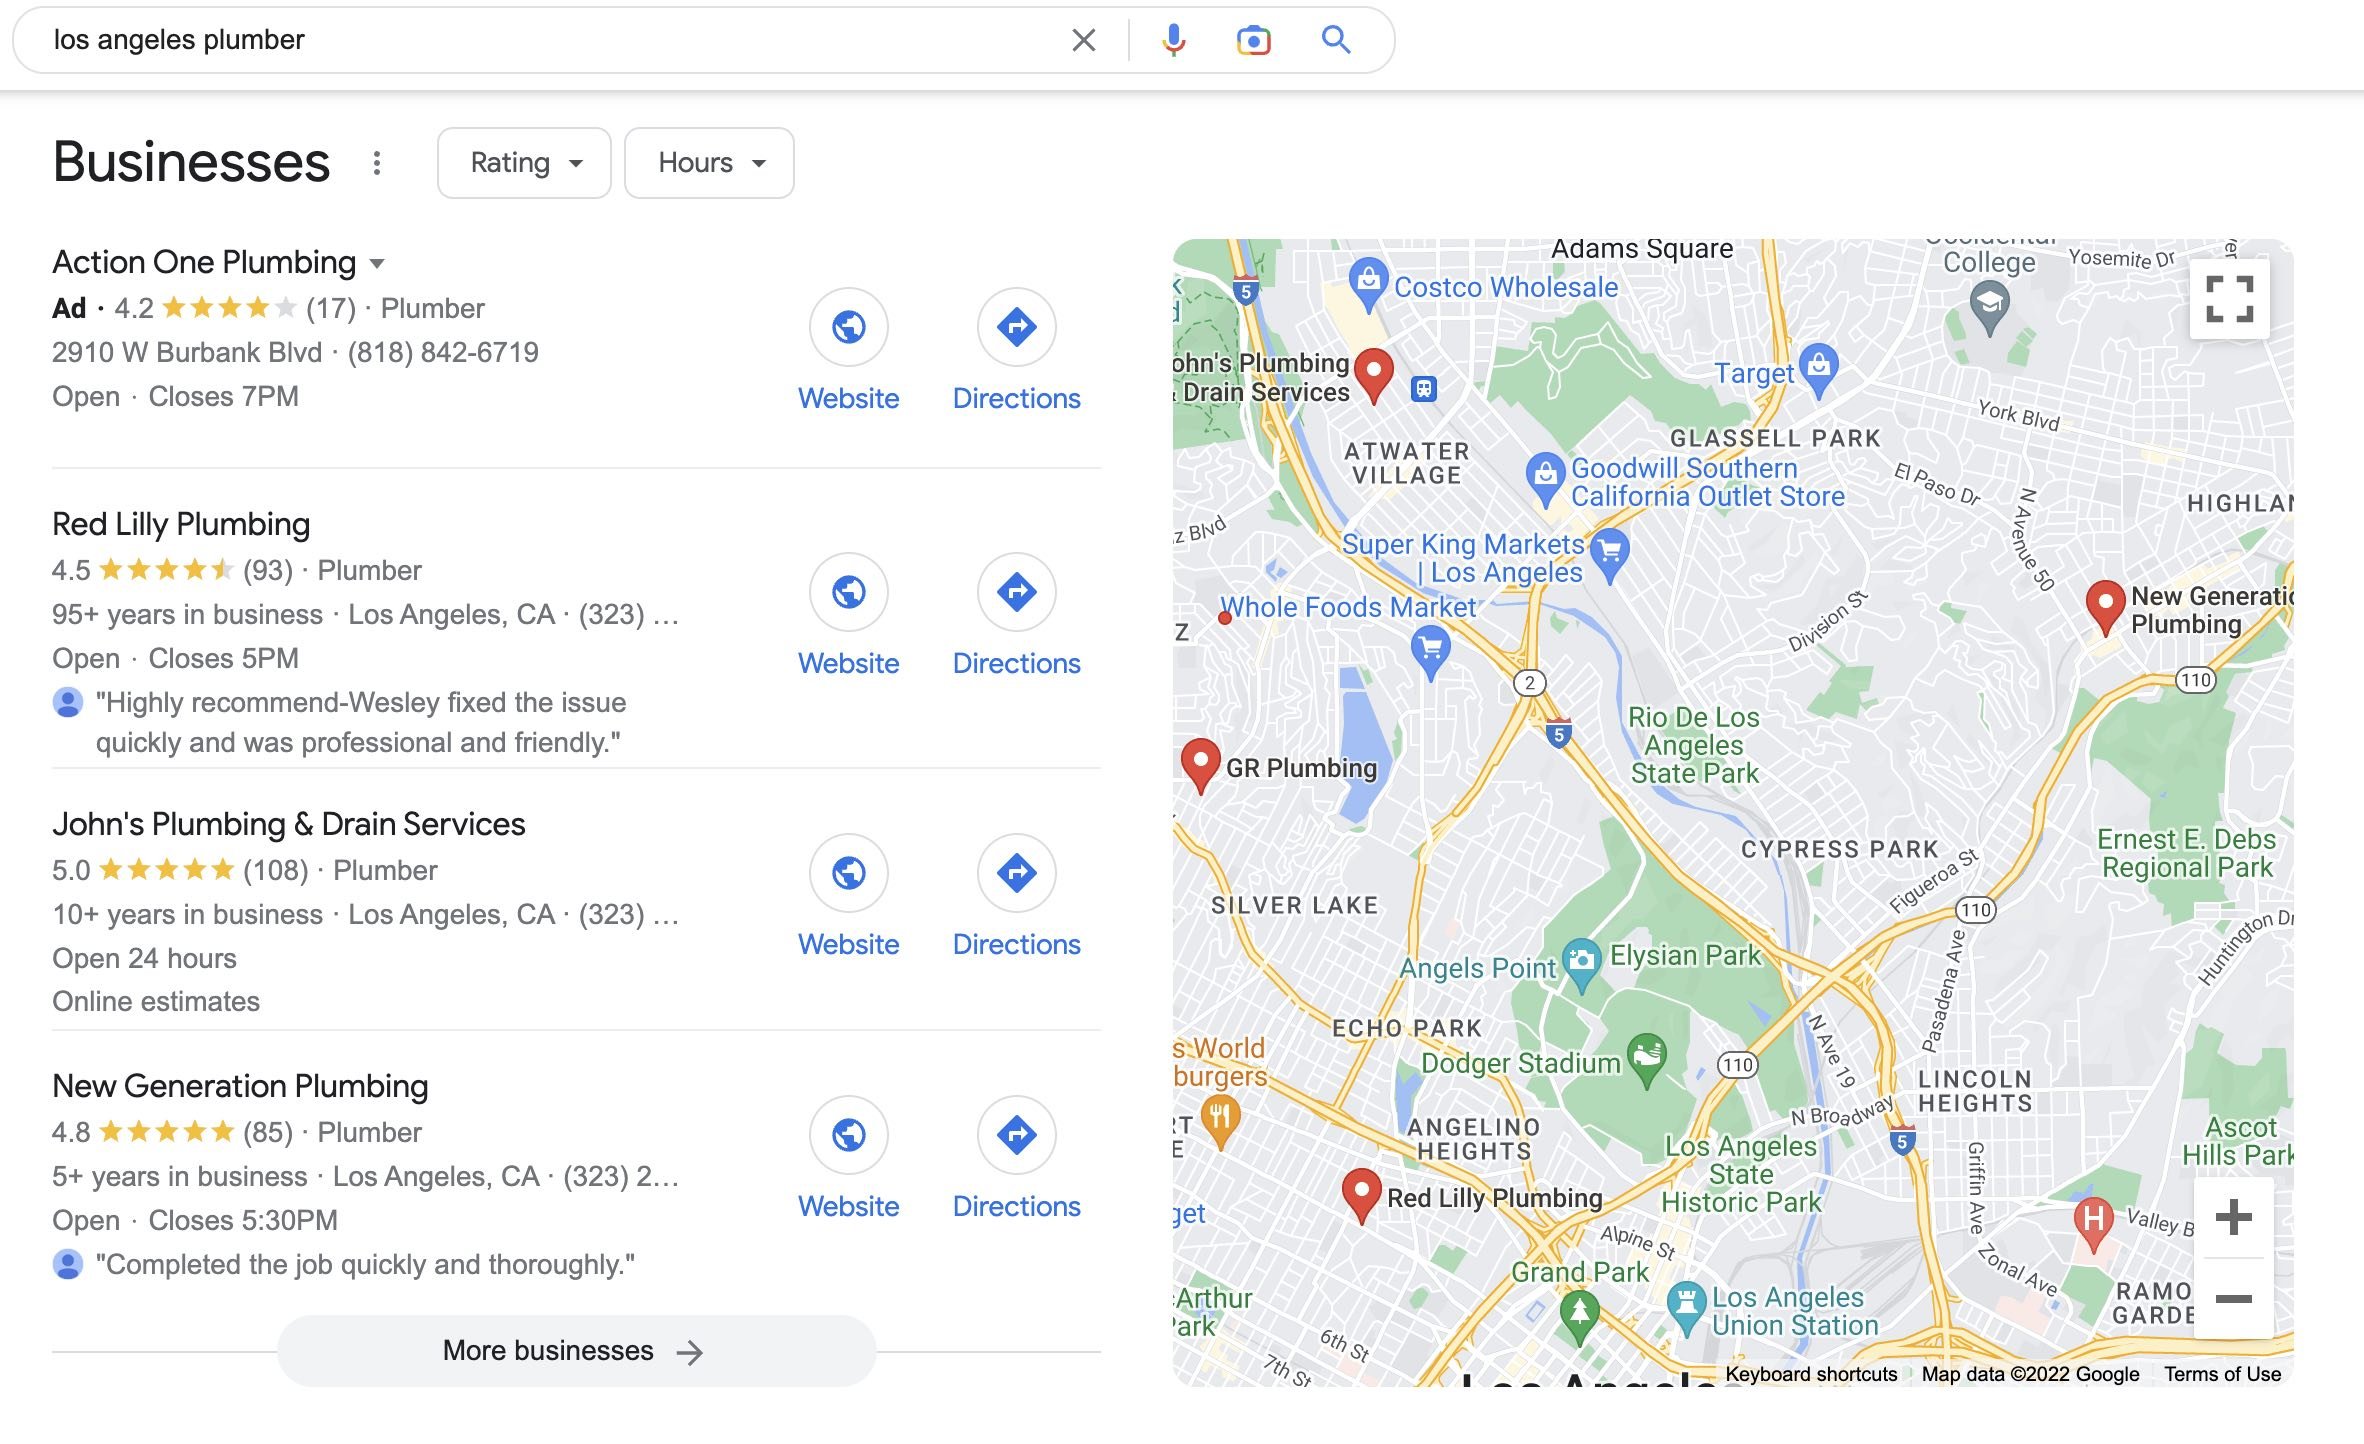The height and width of the screenshot is (1444, 2364).
Task: Select John's Plumbing Drain Services map pin
Action: tap(1373, 375)
